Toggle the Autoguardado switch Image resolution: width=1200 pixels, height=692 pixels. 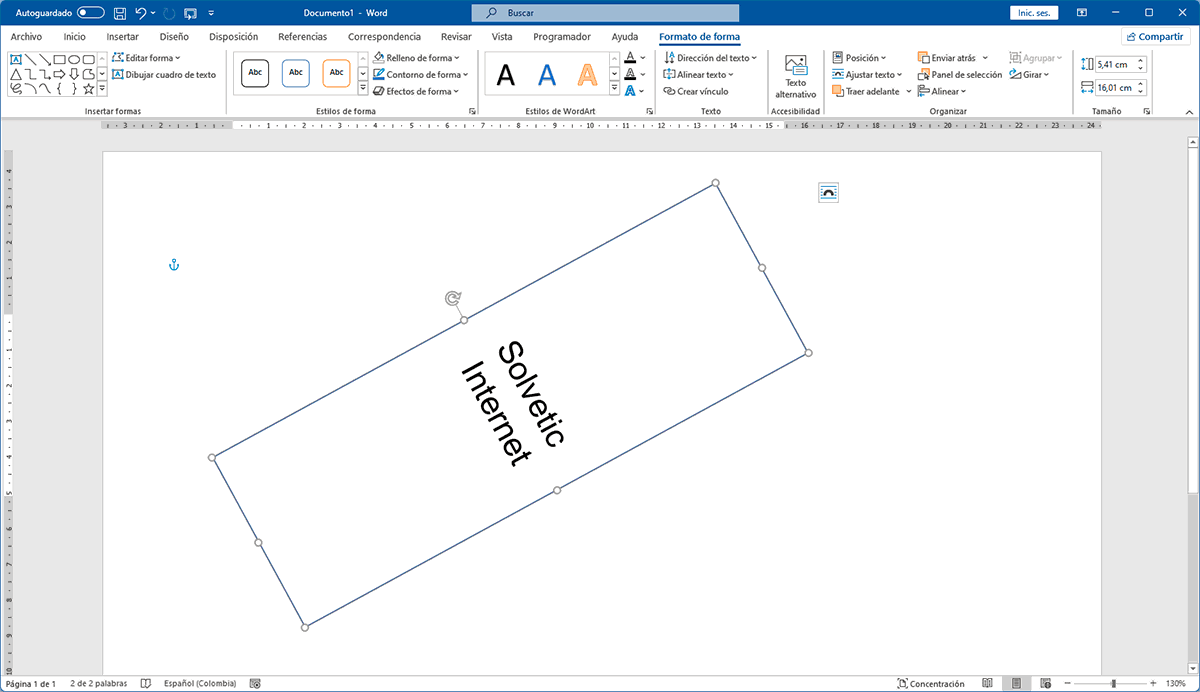click(x=91, y=13)
